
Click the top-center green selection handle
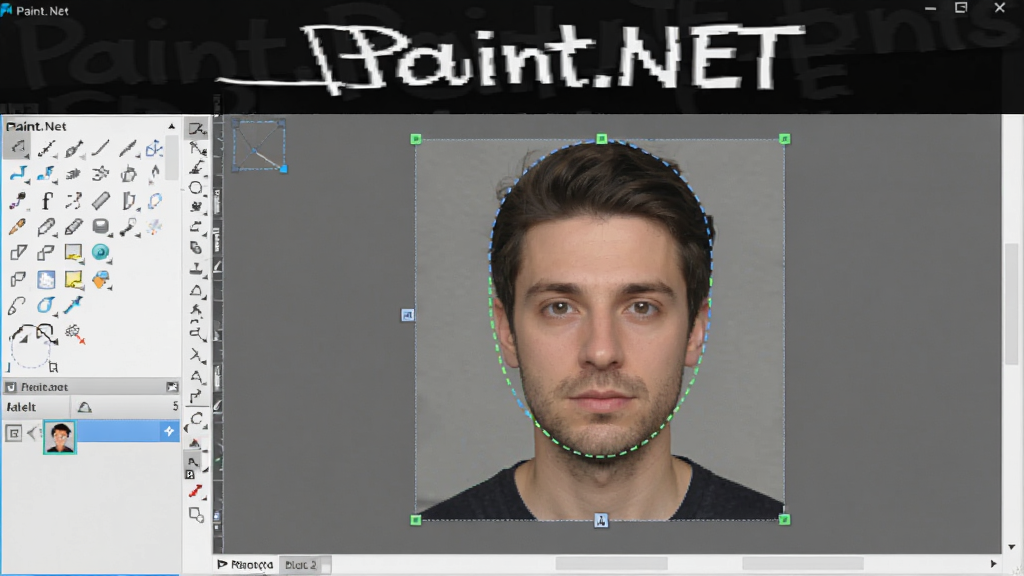[601, 139]
